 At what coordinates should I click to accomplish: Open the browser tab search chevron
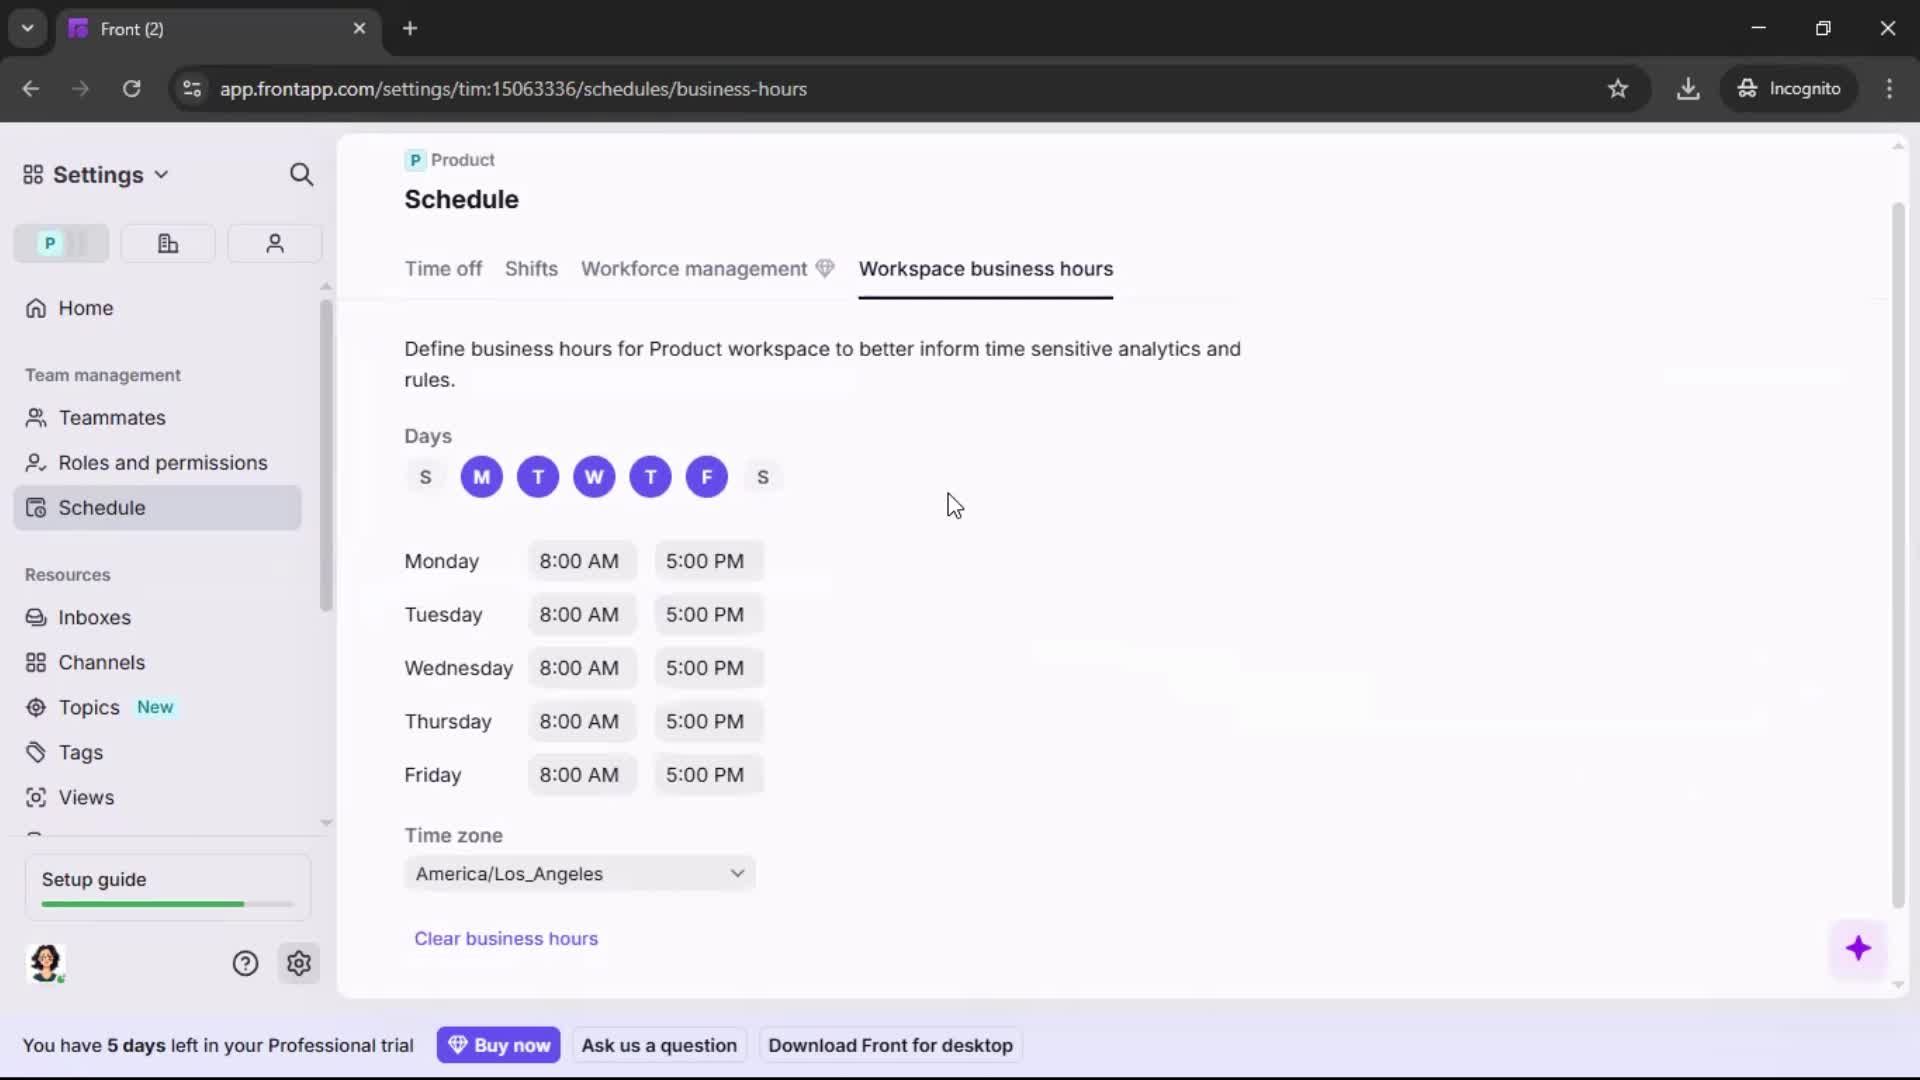pos(27,28)
